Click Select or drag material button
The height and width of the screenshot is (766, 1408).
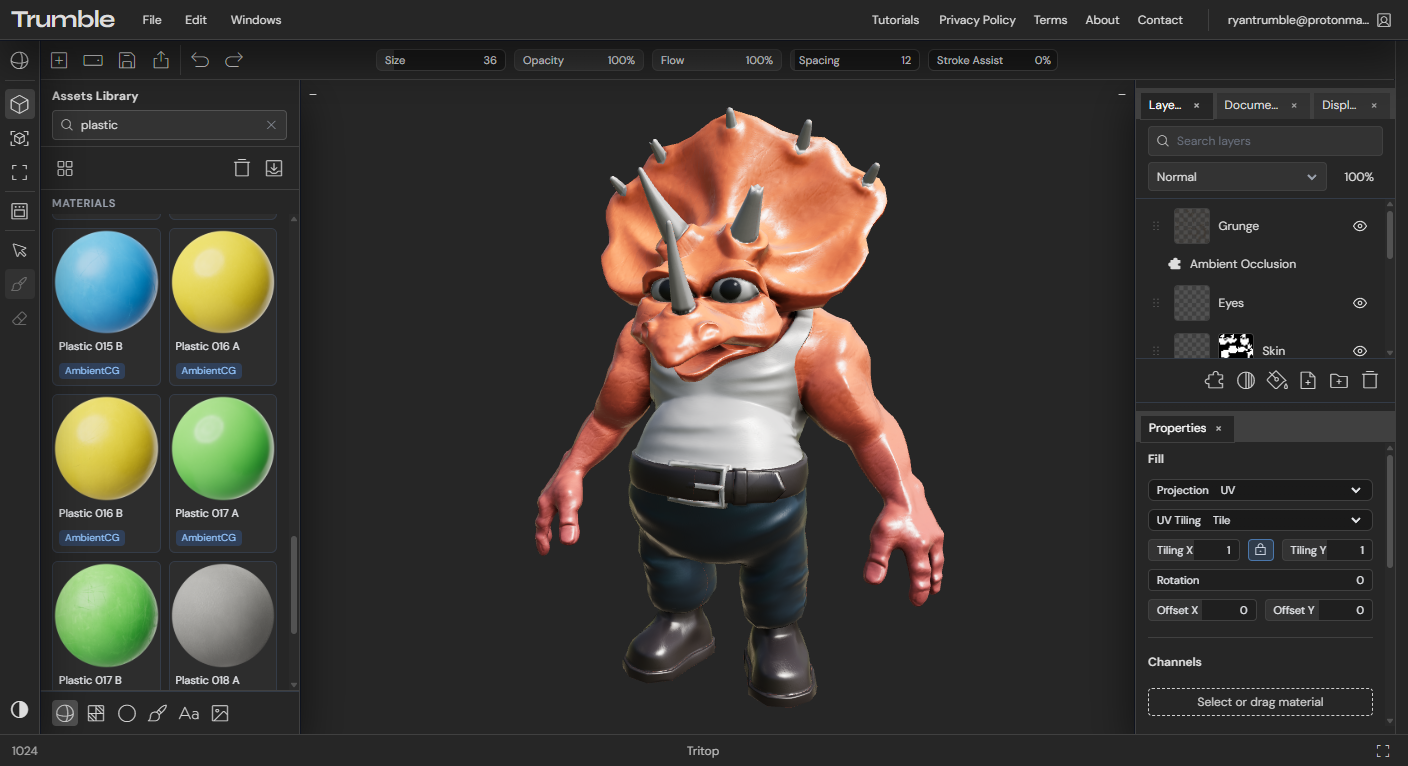1259,702
